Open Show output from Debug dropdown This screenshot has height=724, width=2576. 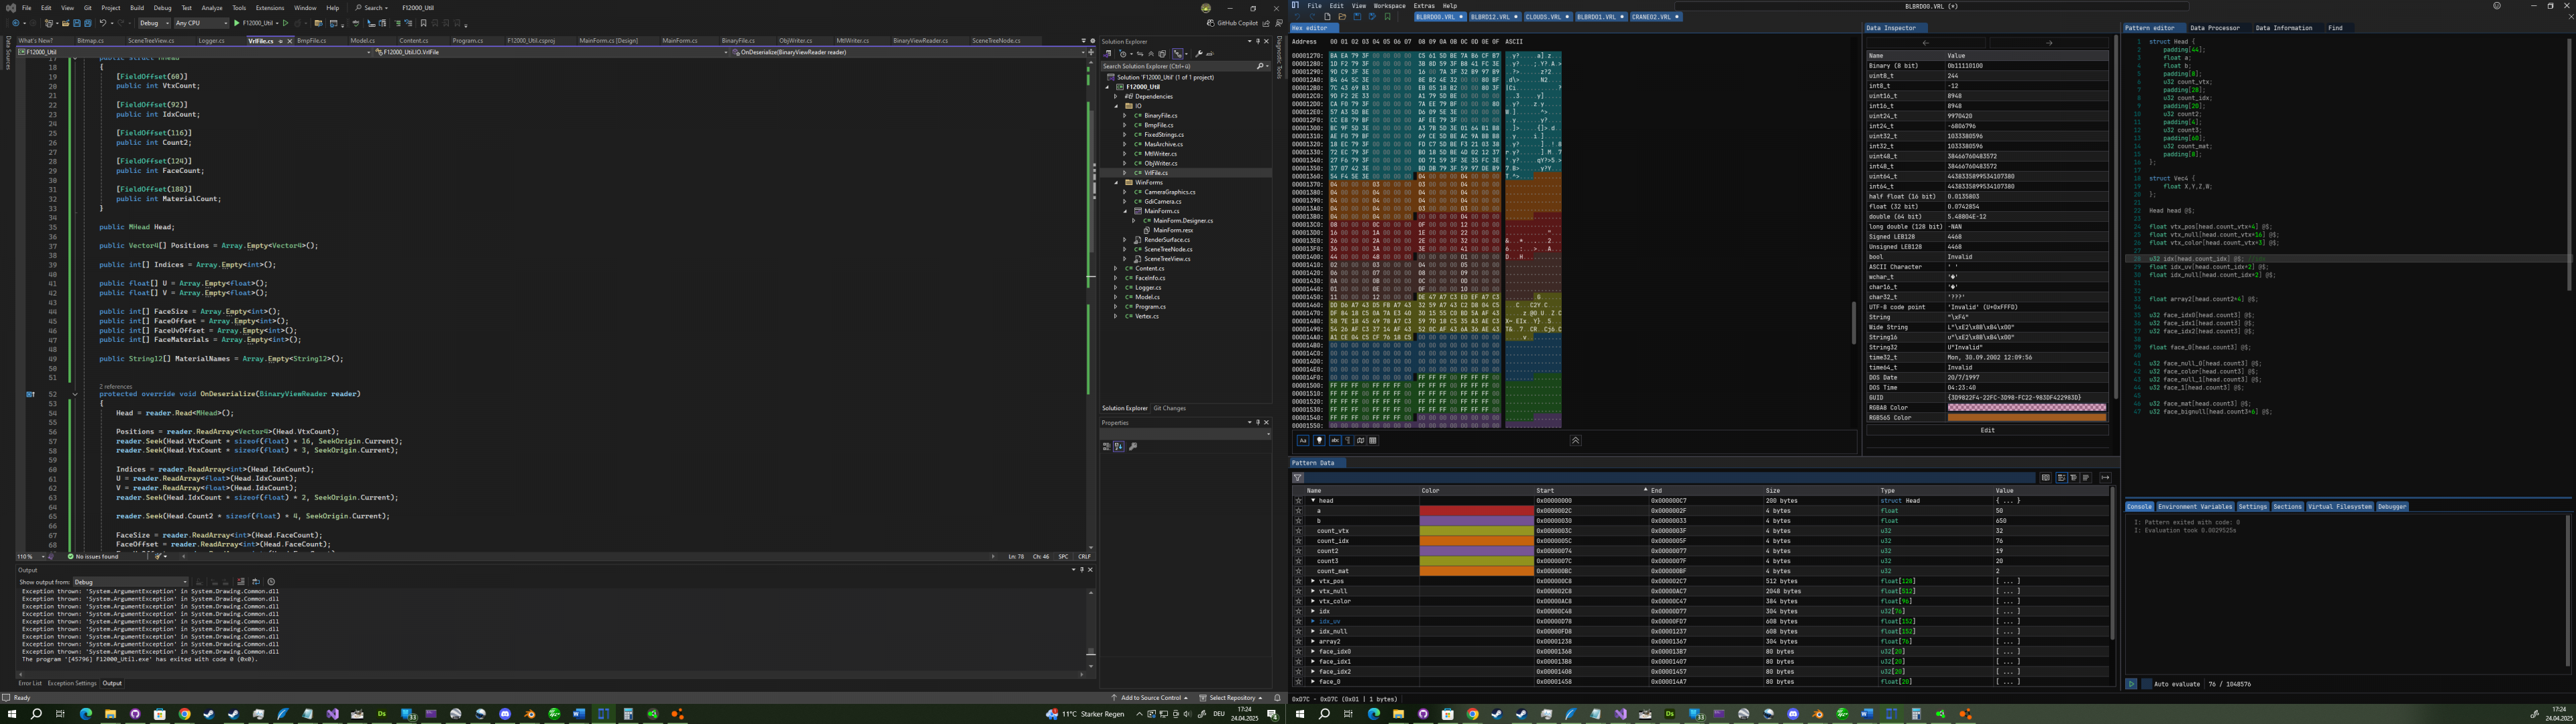130,582
